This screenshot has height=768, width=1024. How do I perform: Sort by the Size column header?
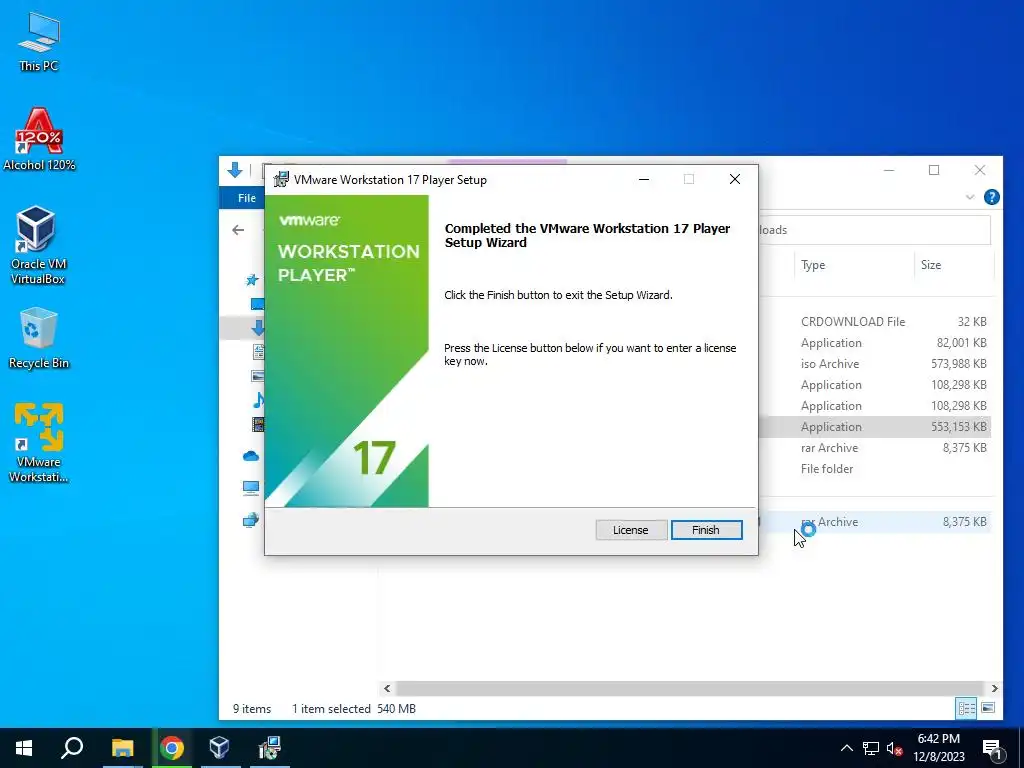tap(952, 264)
